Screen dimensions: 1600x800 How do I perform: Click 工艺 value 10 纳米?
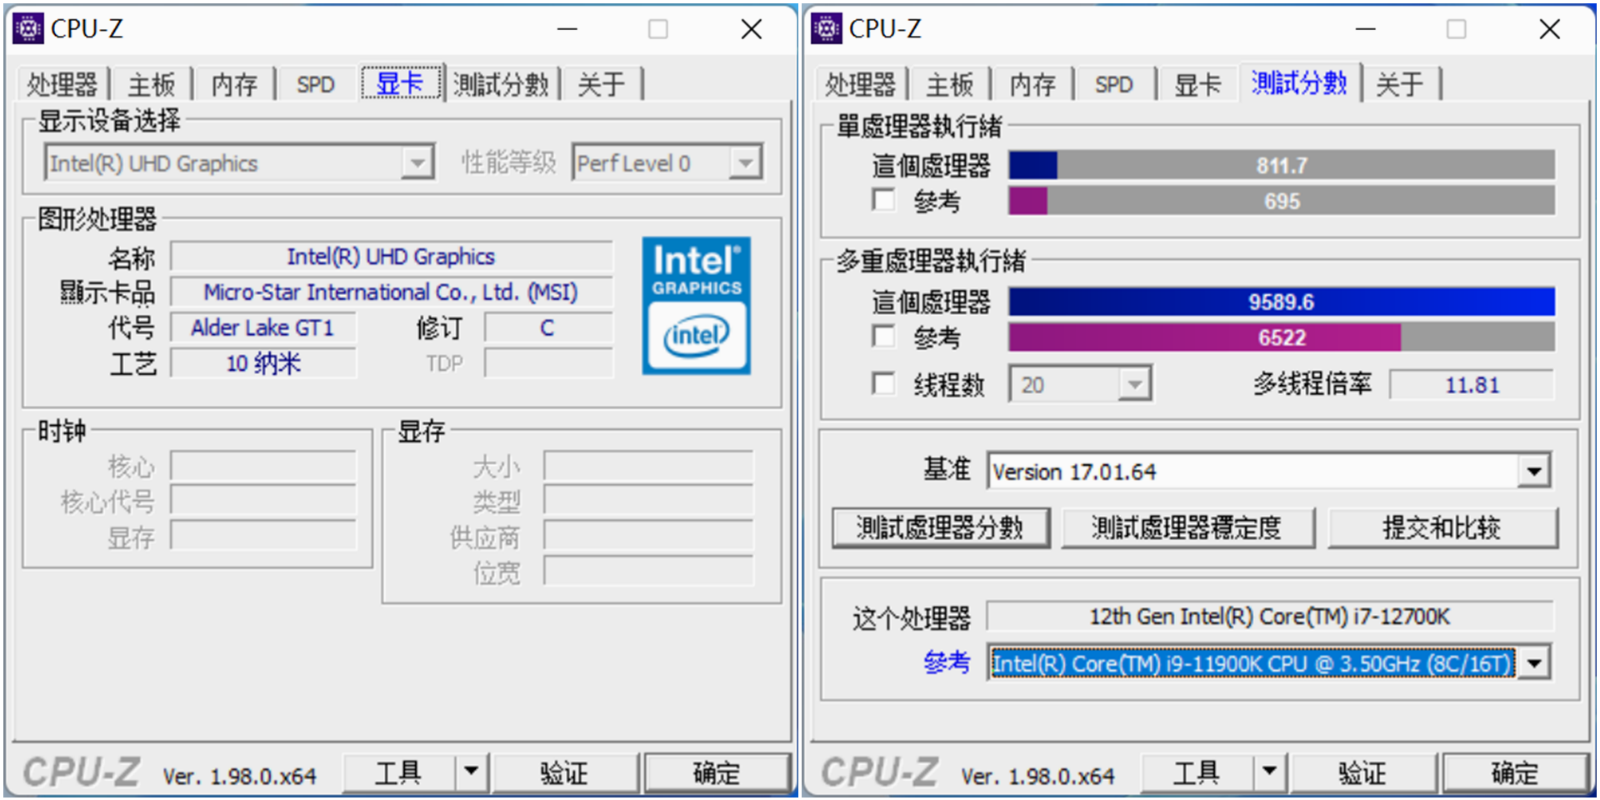coord(262,363)
